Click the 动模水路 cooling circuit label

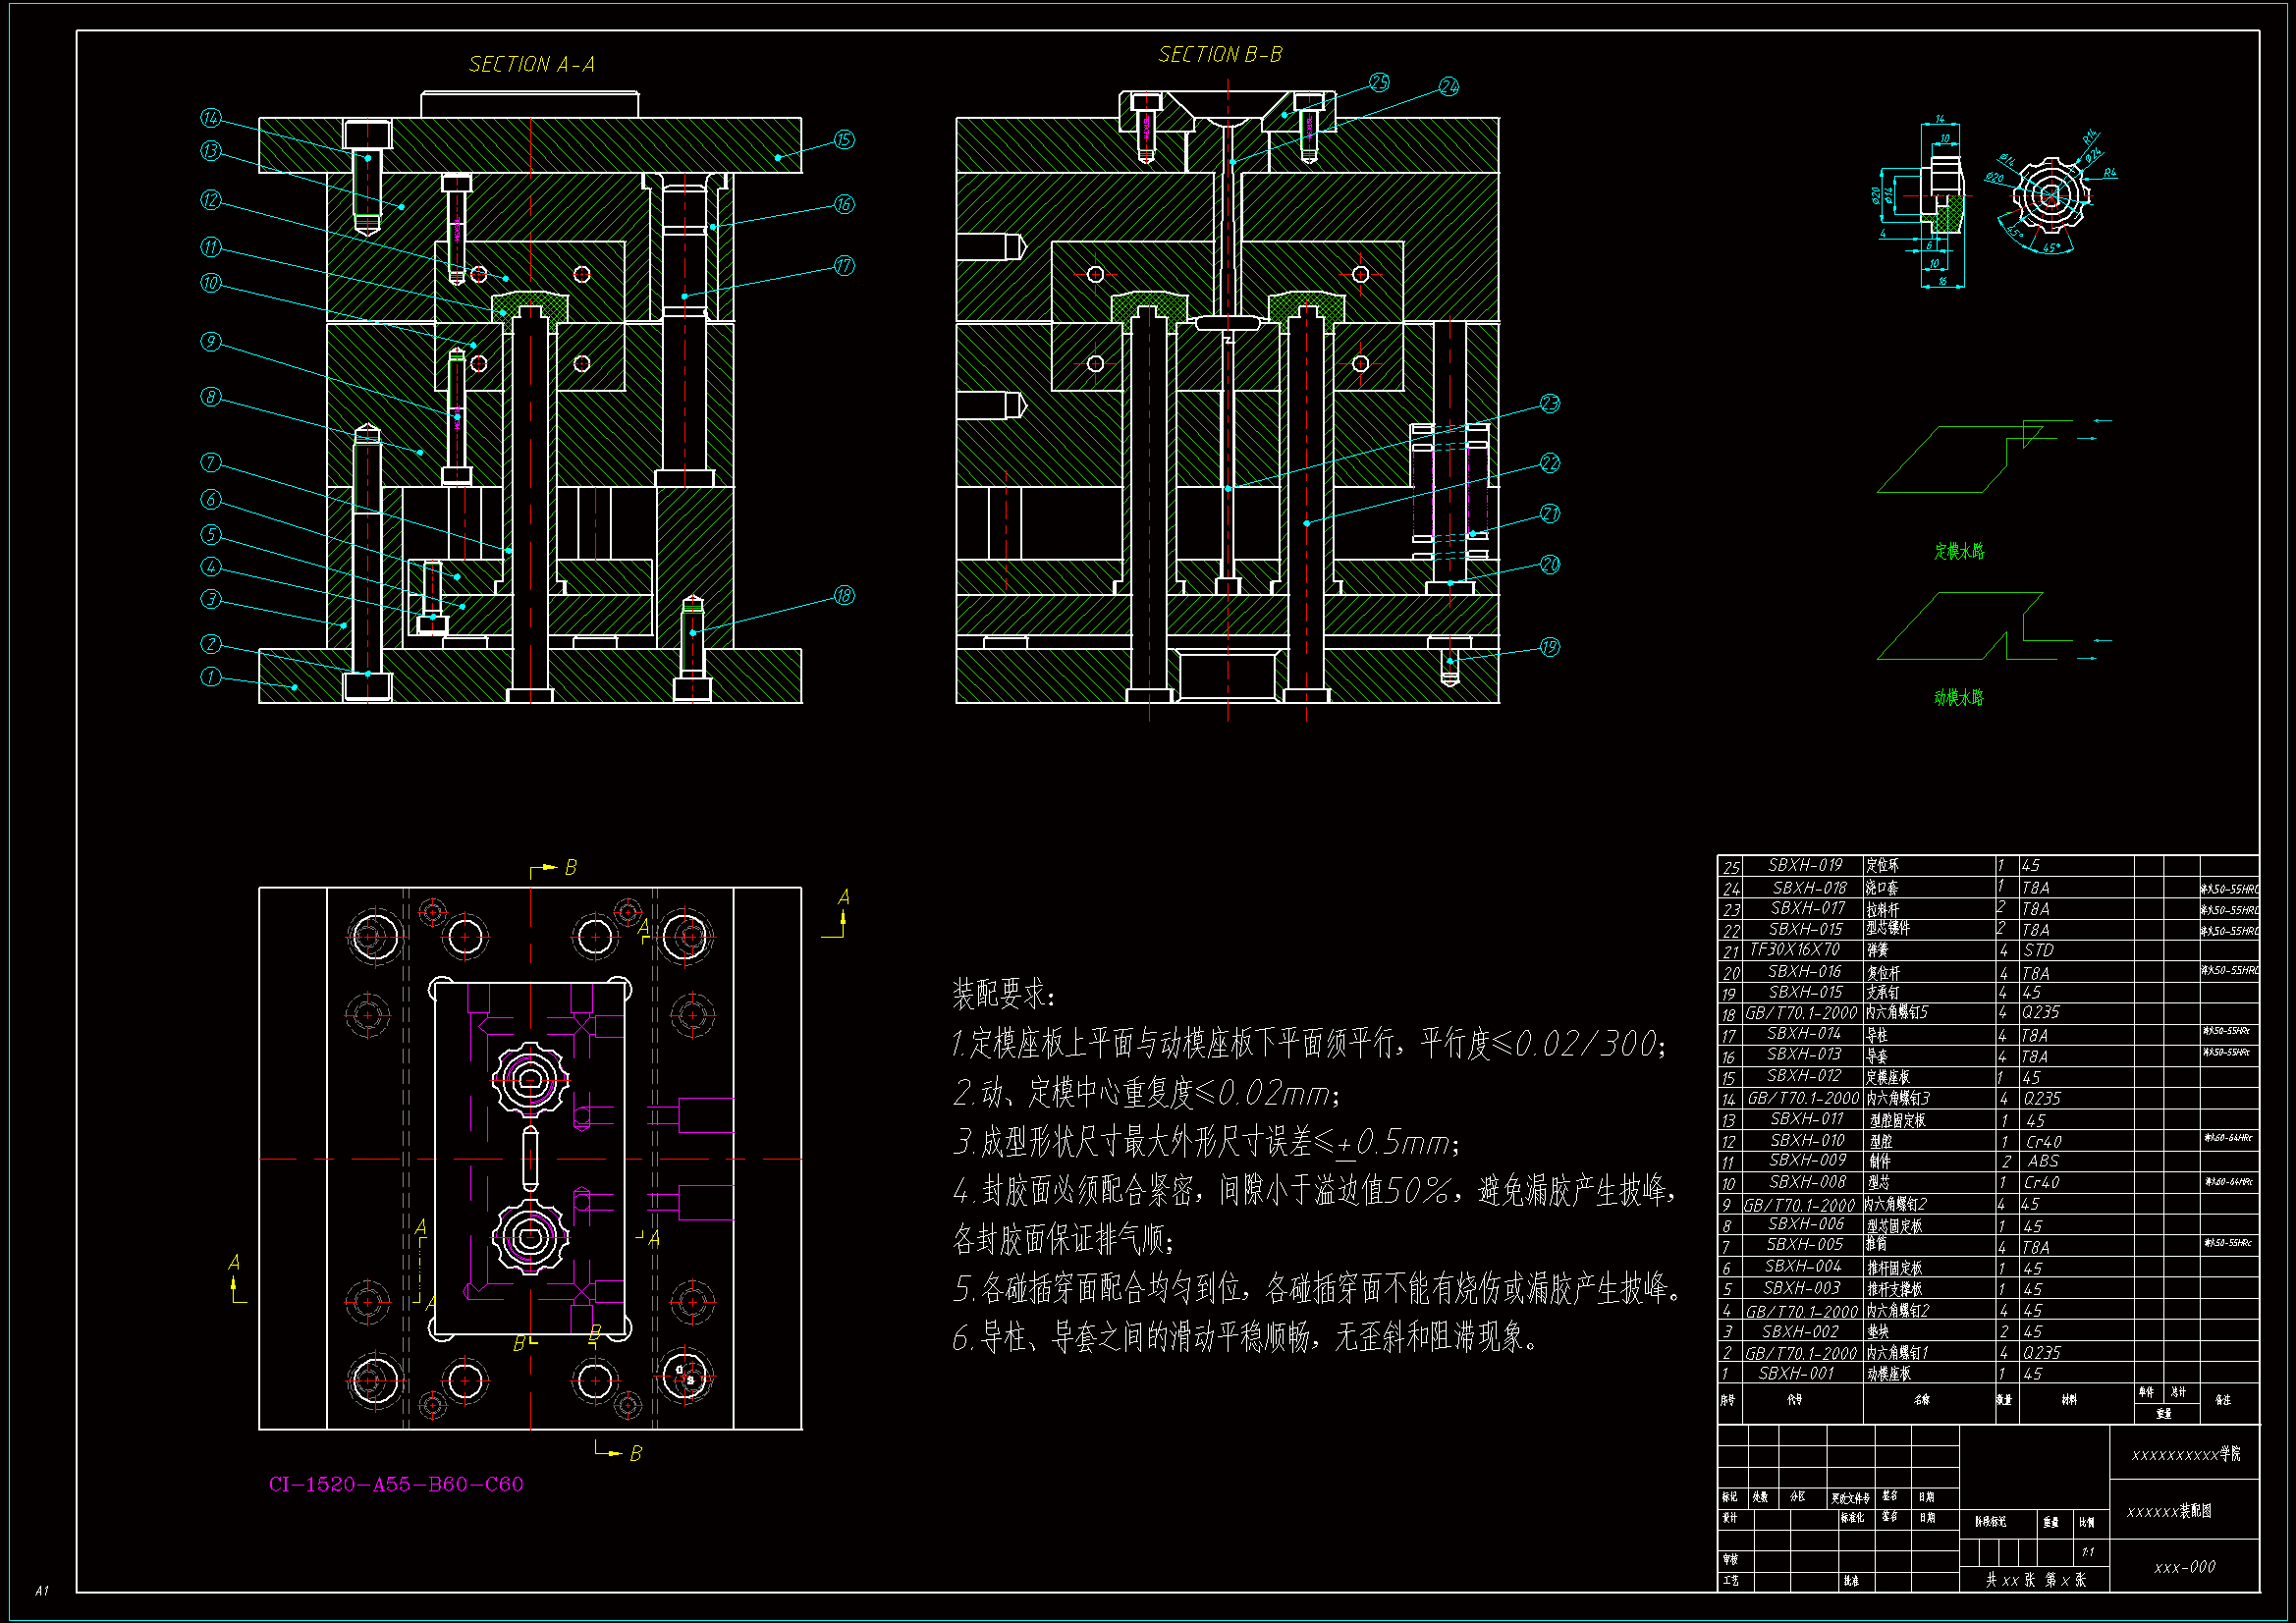point(1958,697)
